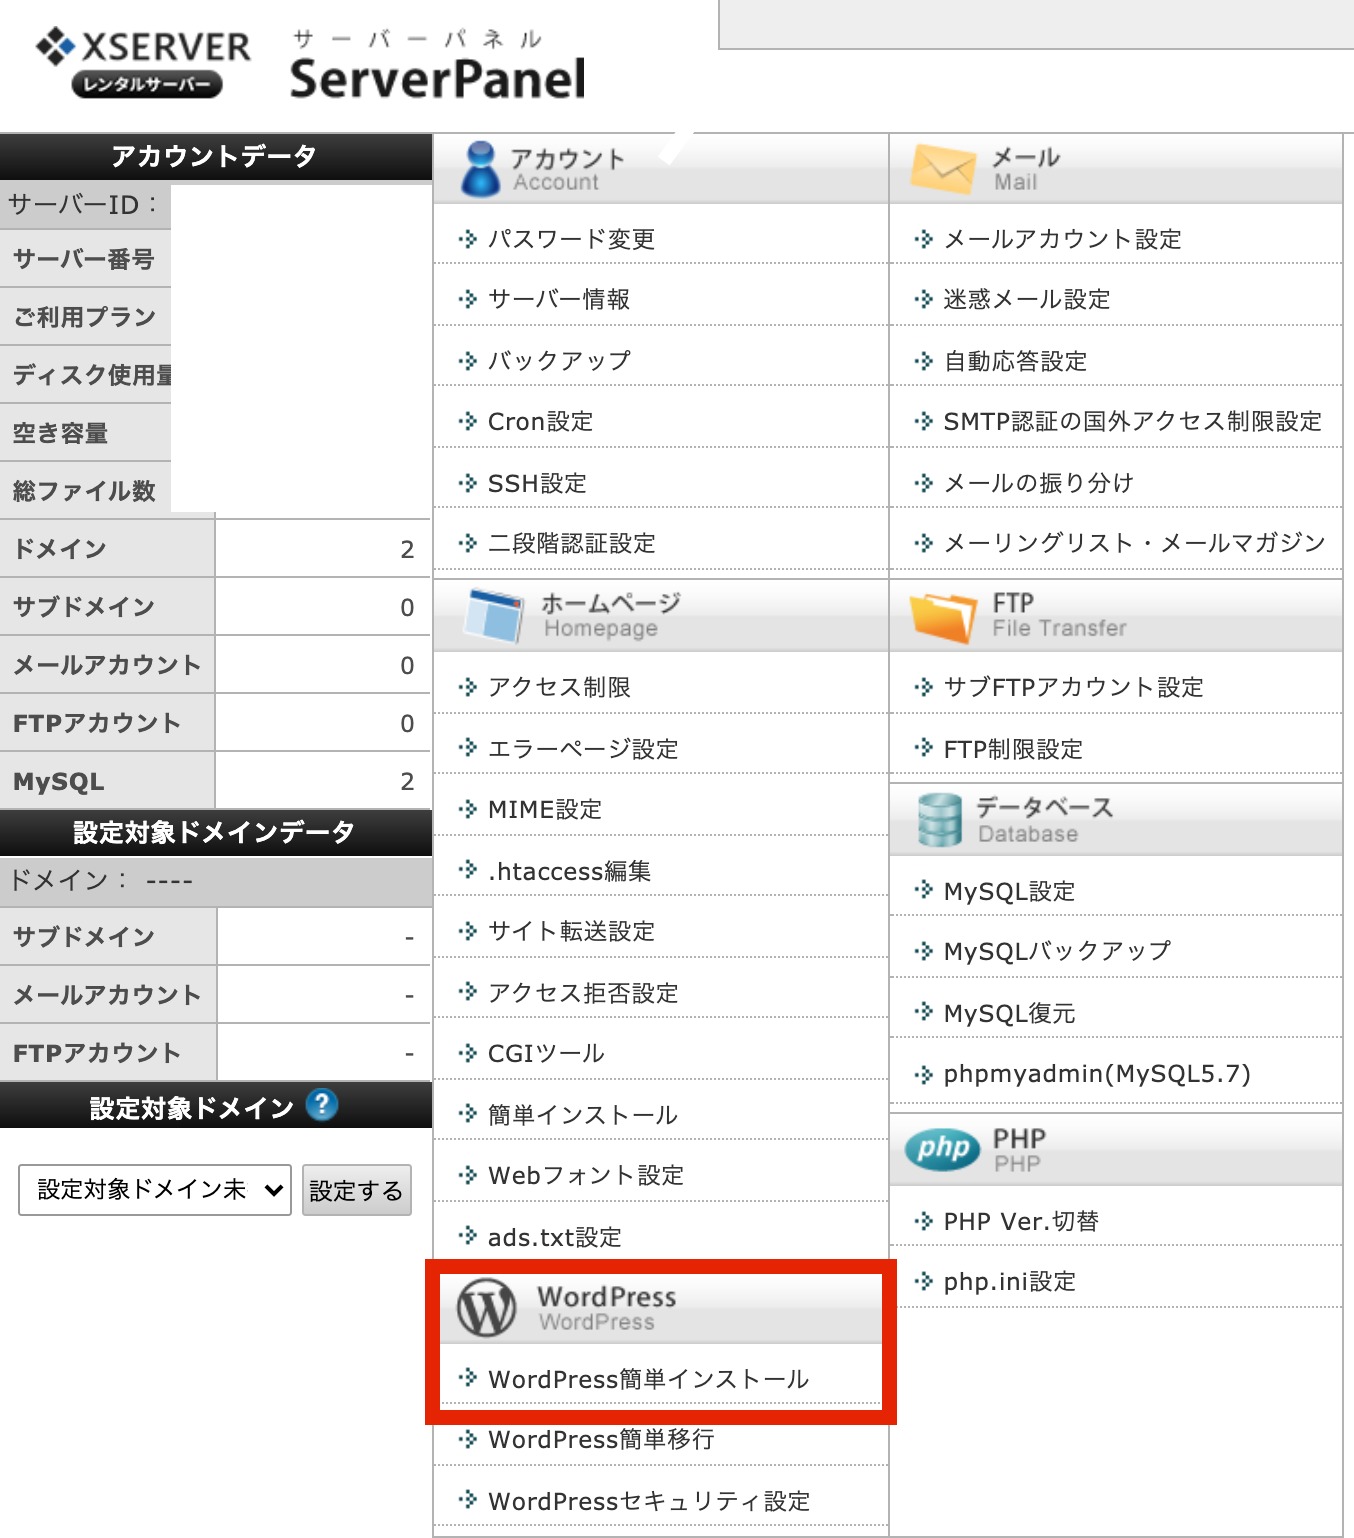Click the PHP logo icon
Image resolution: width=1354 pixels, height=1538 pixels.
[x=942, y=1149]
